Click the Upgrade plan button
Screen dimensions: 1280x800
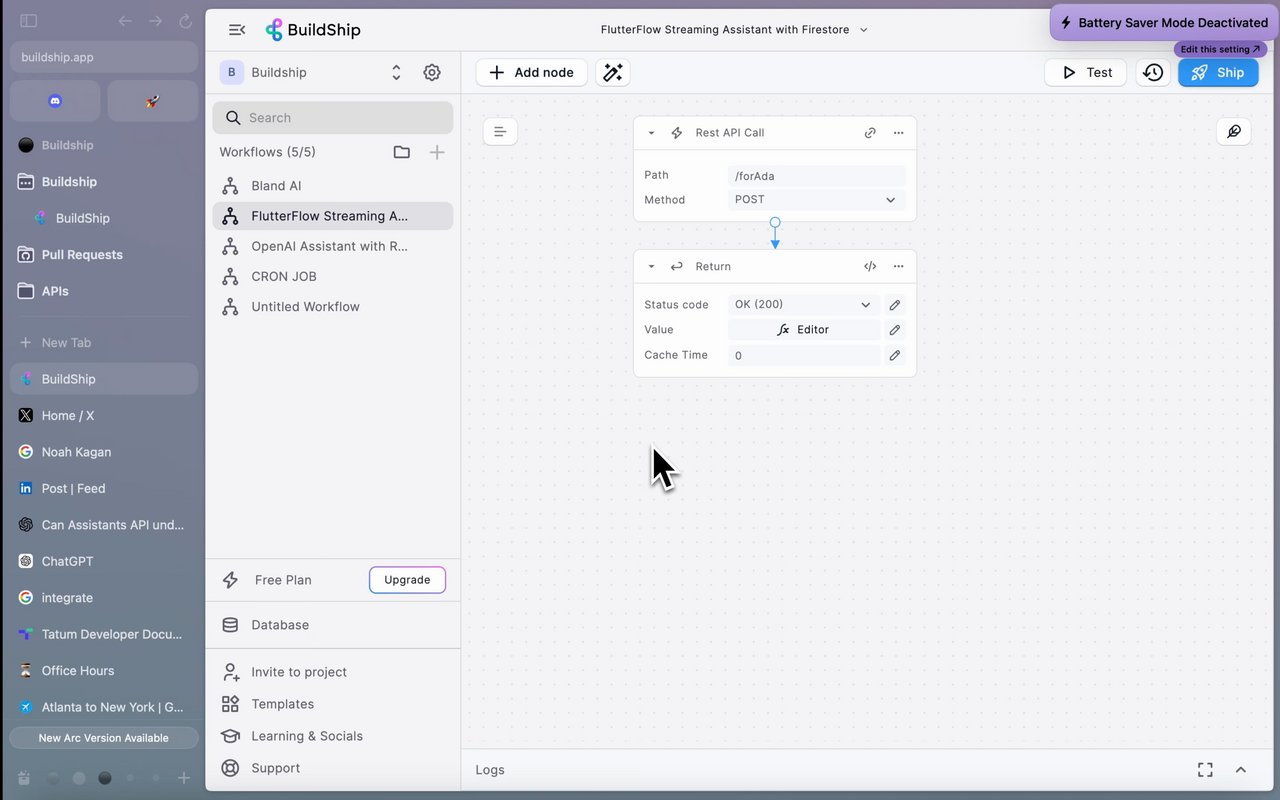[x=407, y=580]
